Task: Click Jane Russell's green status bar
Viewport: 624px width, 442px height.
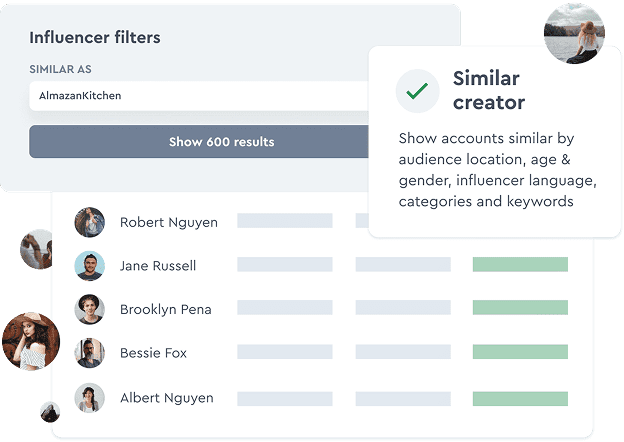Action: click(520, 265)
